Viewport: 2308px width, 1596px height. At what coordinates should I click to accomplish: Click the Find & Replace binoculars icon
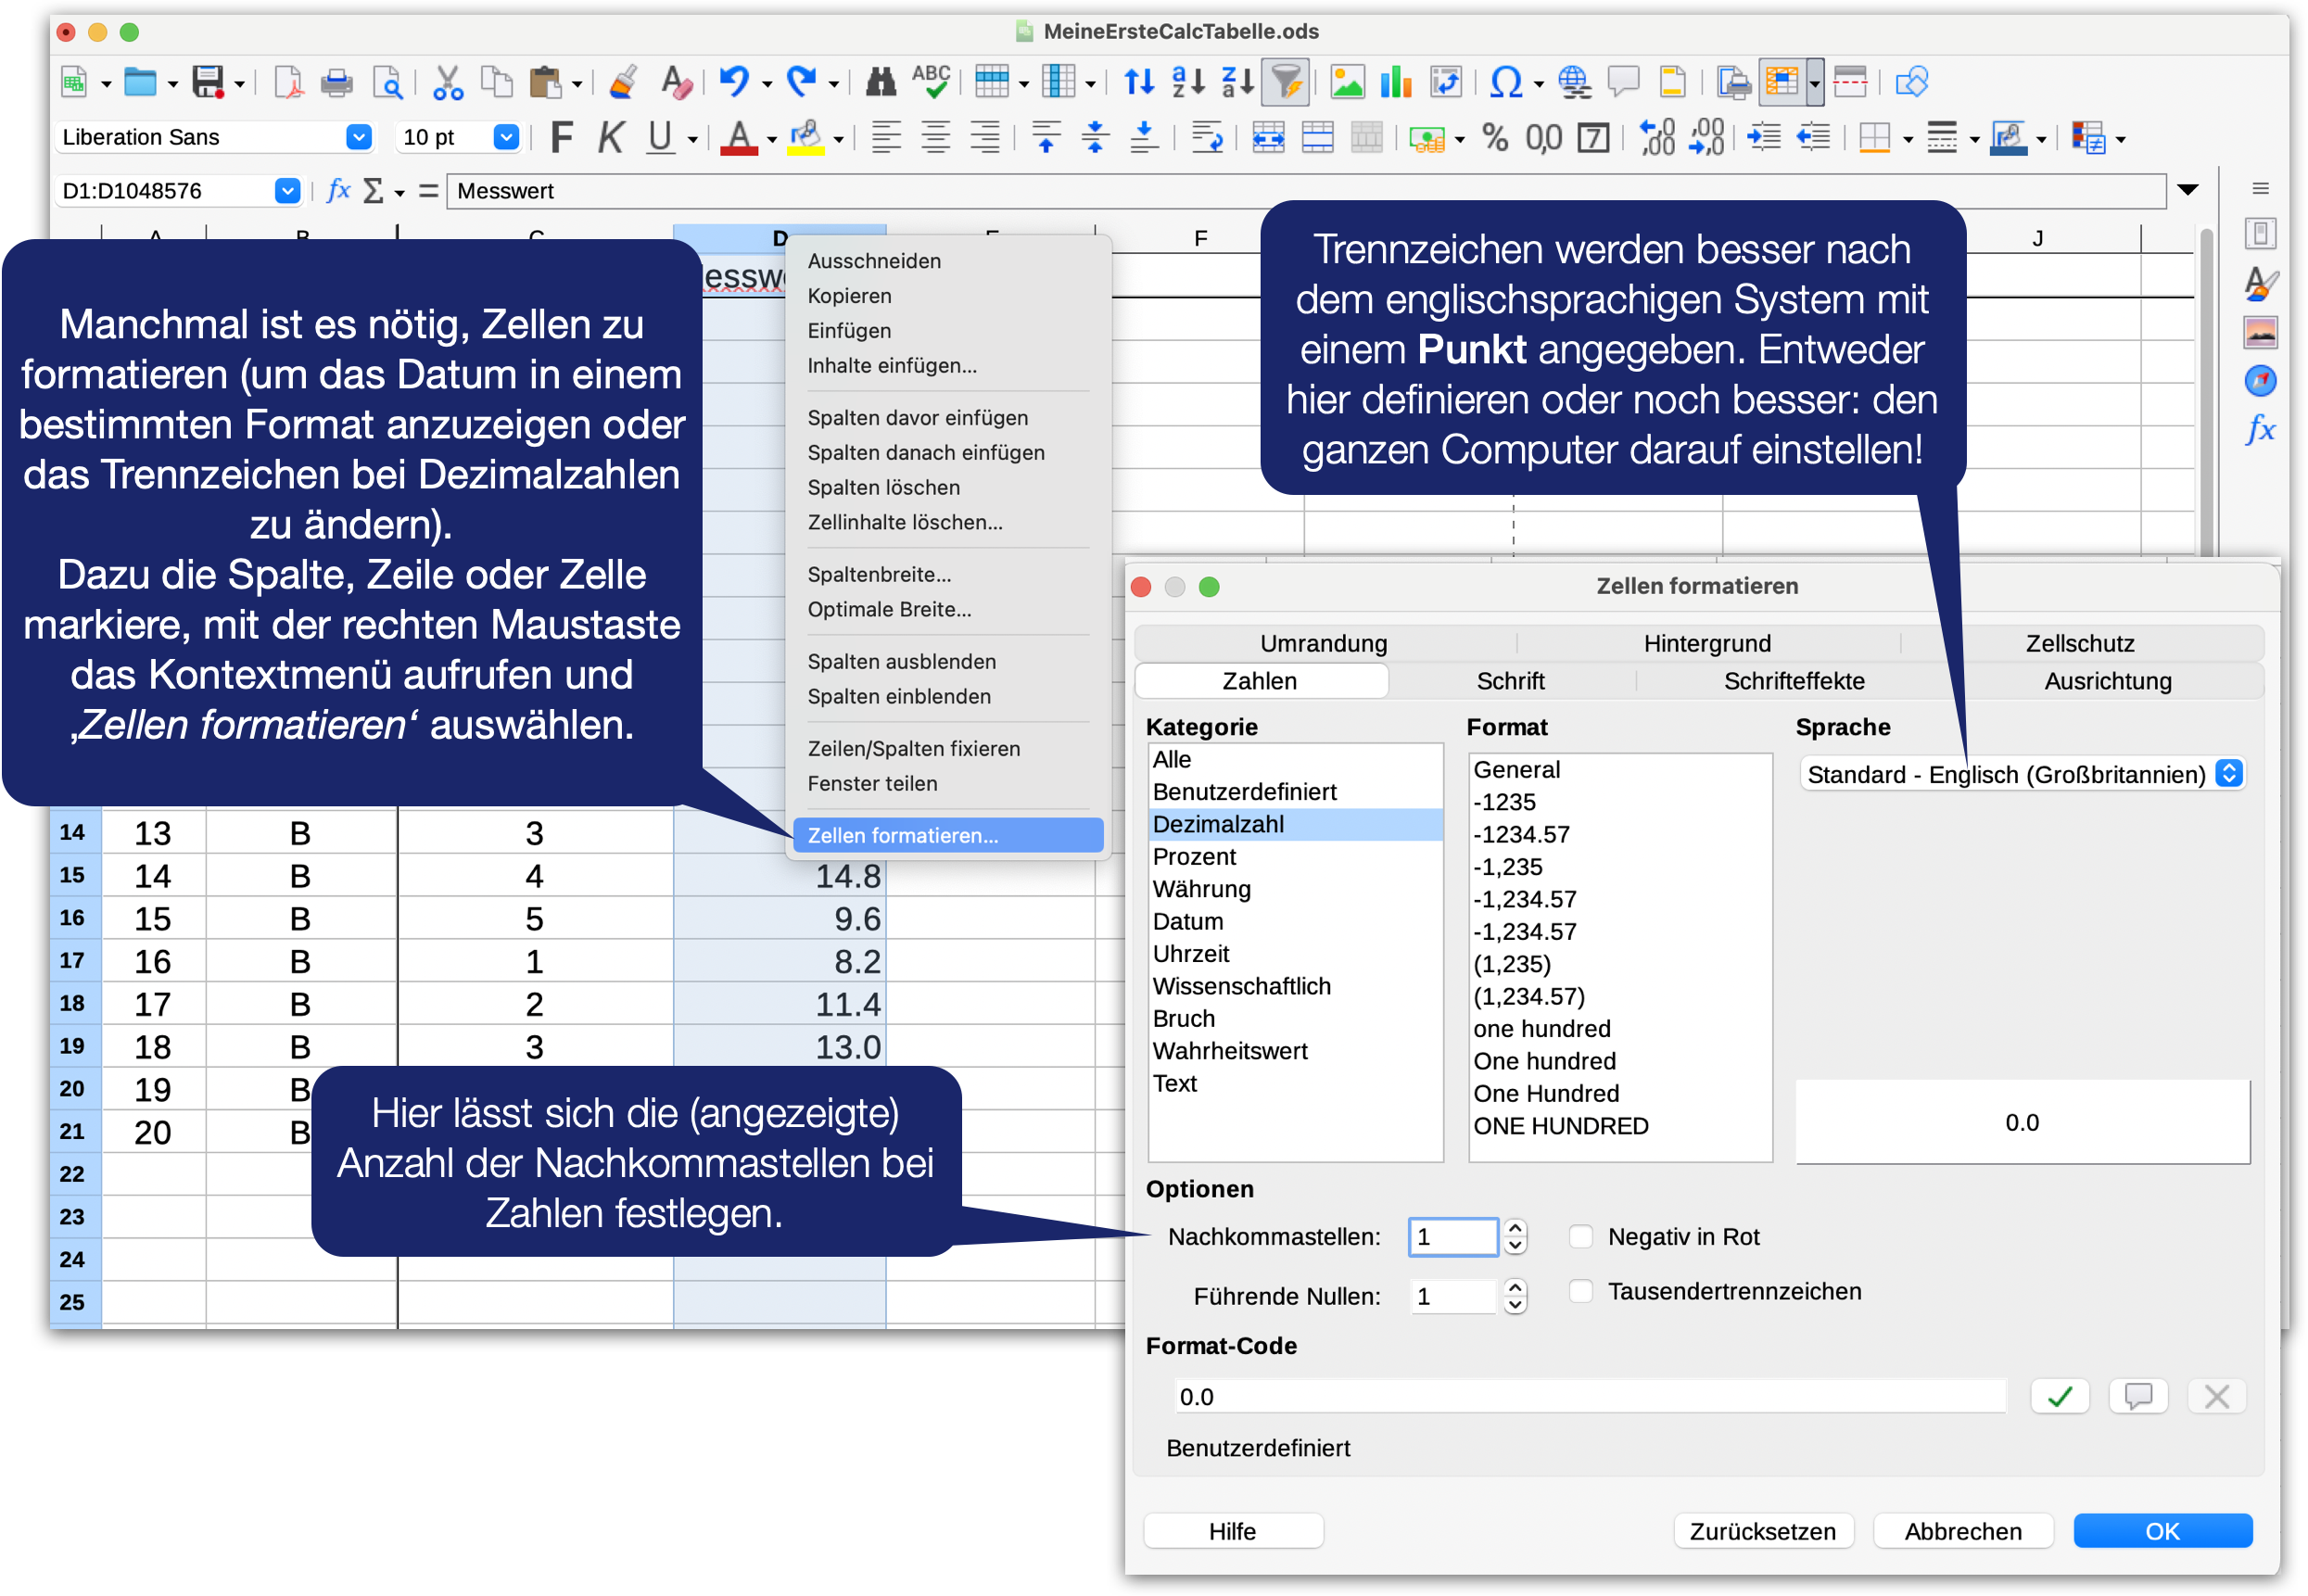pyautogui.click(x=880, y=82)
